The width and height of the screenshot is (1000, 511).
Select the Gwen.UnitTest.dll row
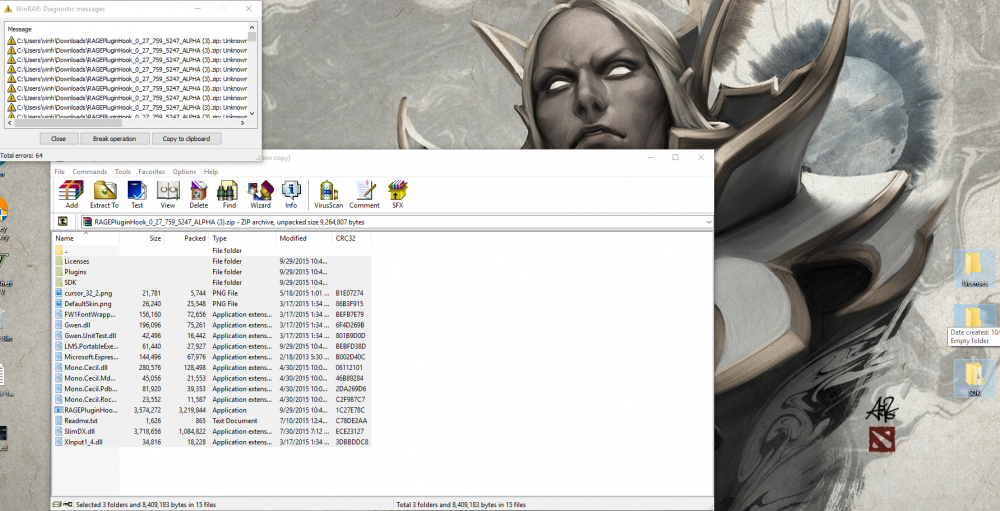(213, 336)
